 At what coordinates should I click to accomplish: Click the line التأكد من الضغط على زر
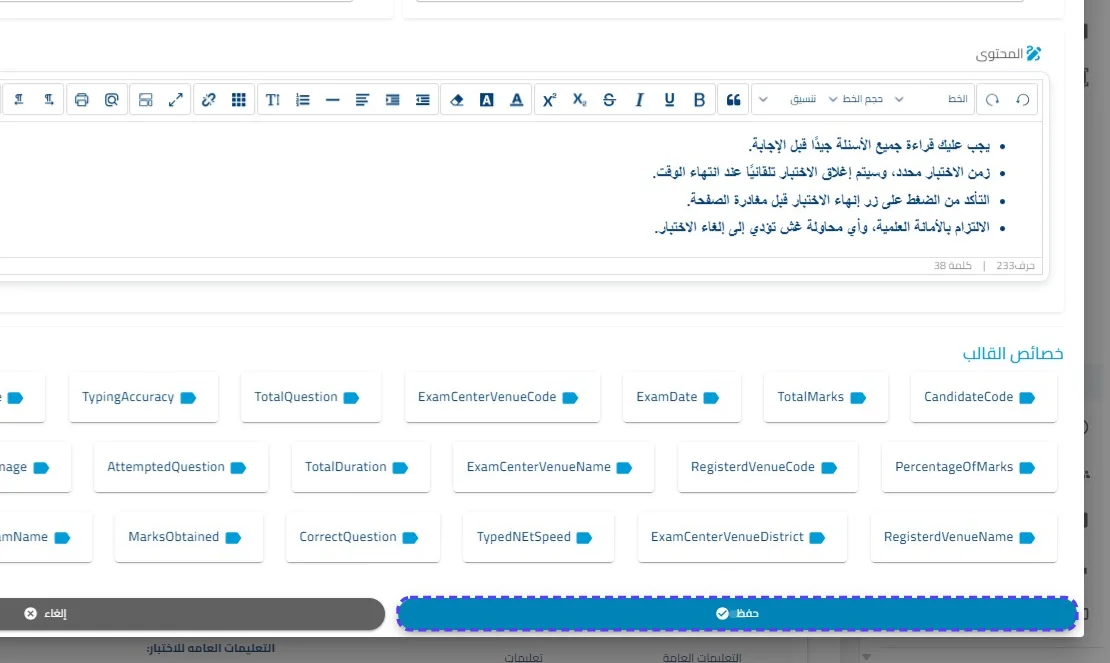click(x=838, y=200)
